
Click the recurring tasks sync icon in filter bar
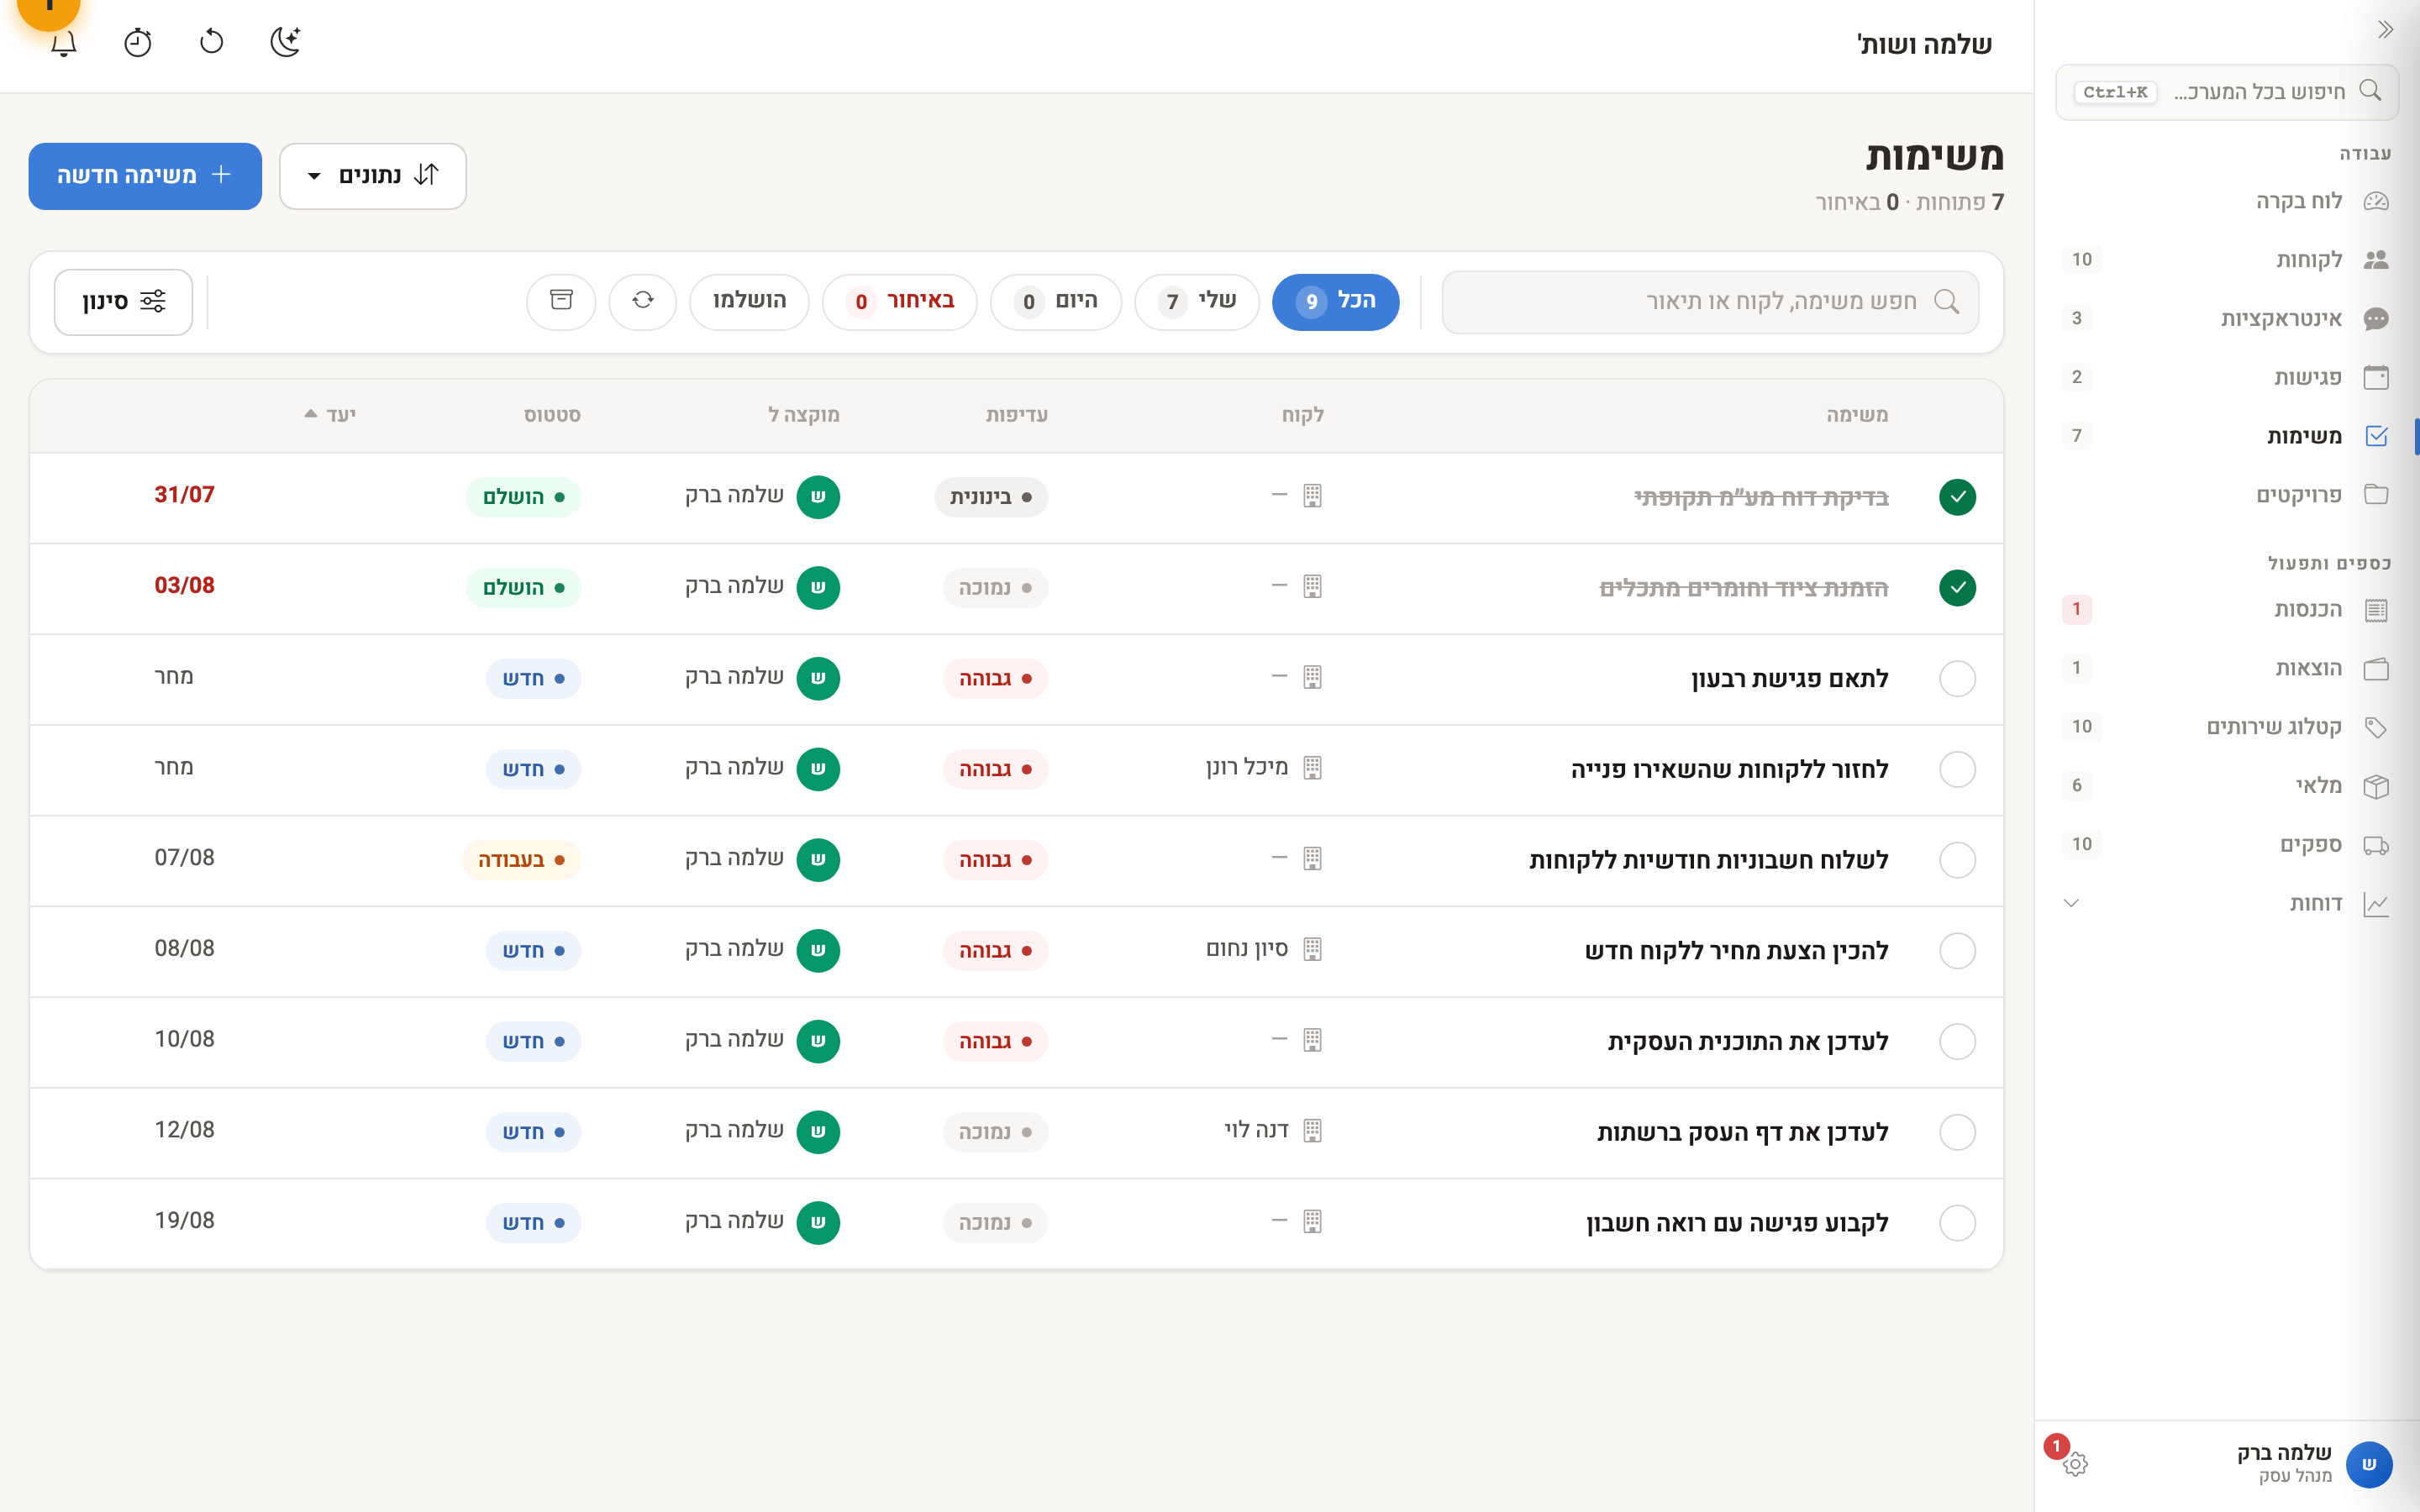643,301
